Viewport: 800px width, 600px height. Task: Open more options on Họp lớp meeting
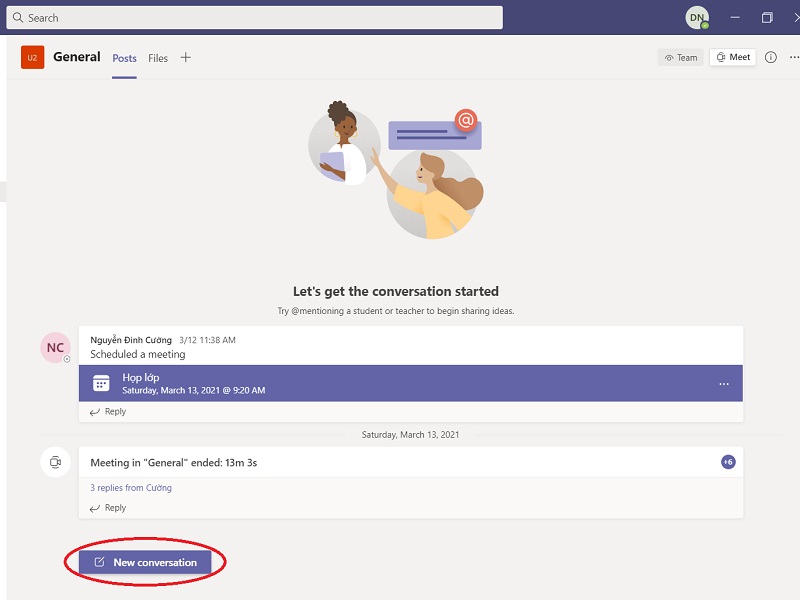click(724, 384)
